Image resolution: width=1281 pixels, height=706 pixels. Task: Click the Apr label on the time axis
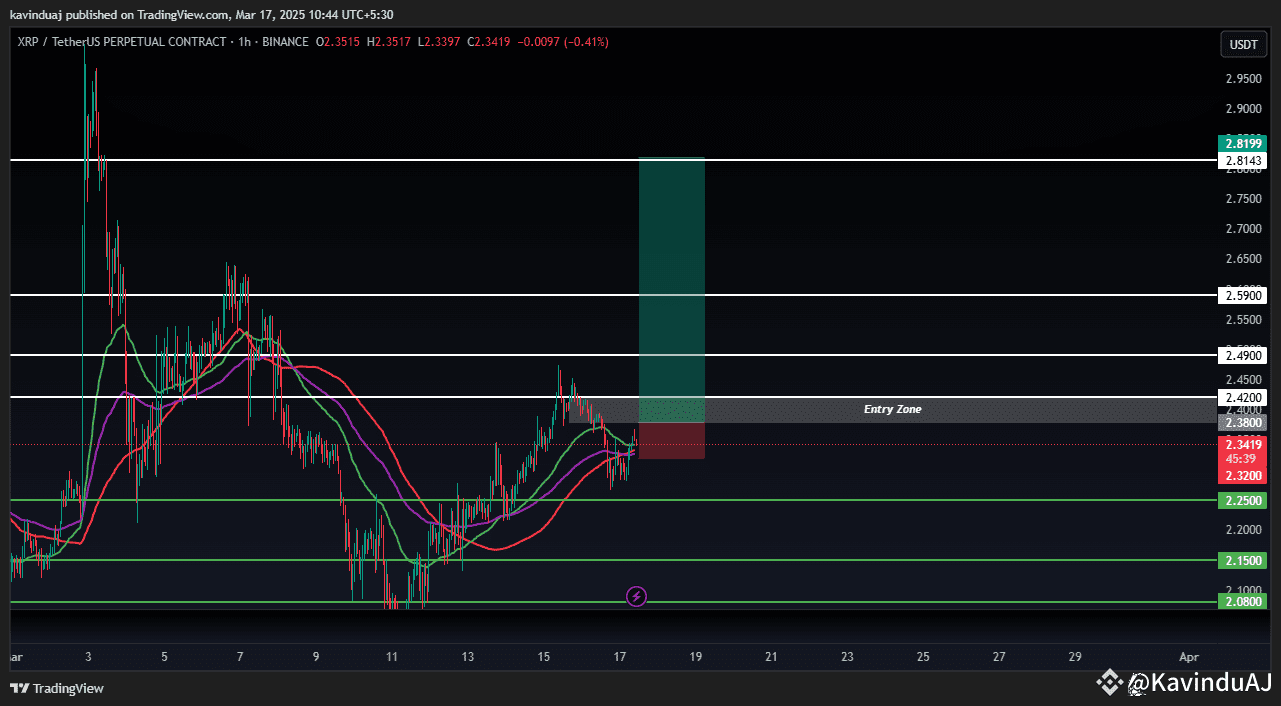click(1188, 657)
